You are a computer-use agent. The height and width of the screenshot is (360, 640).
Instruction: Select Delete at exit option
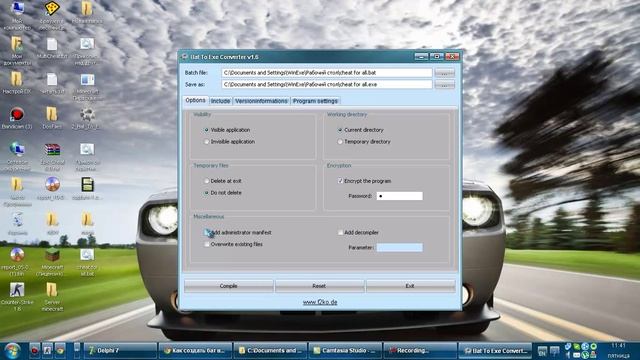(206, 181)
